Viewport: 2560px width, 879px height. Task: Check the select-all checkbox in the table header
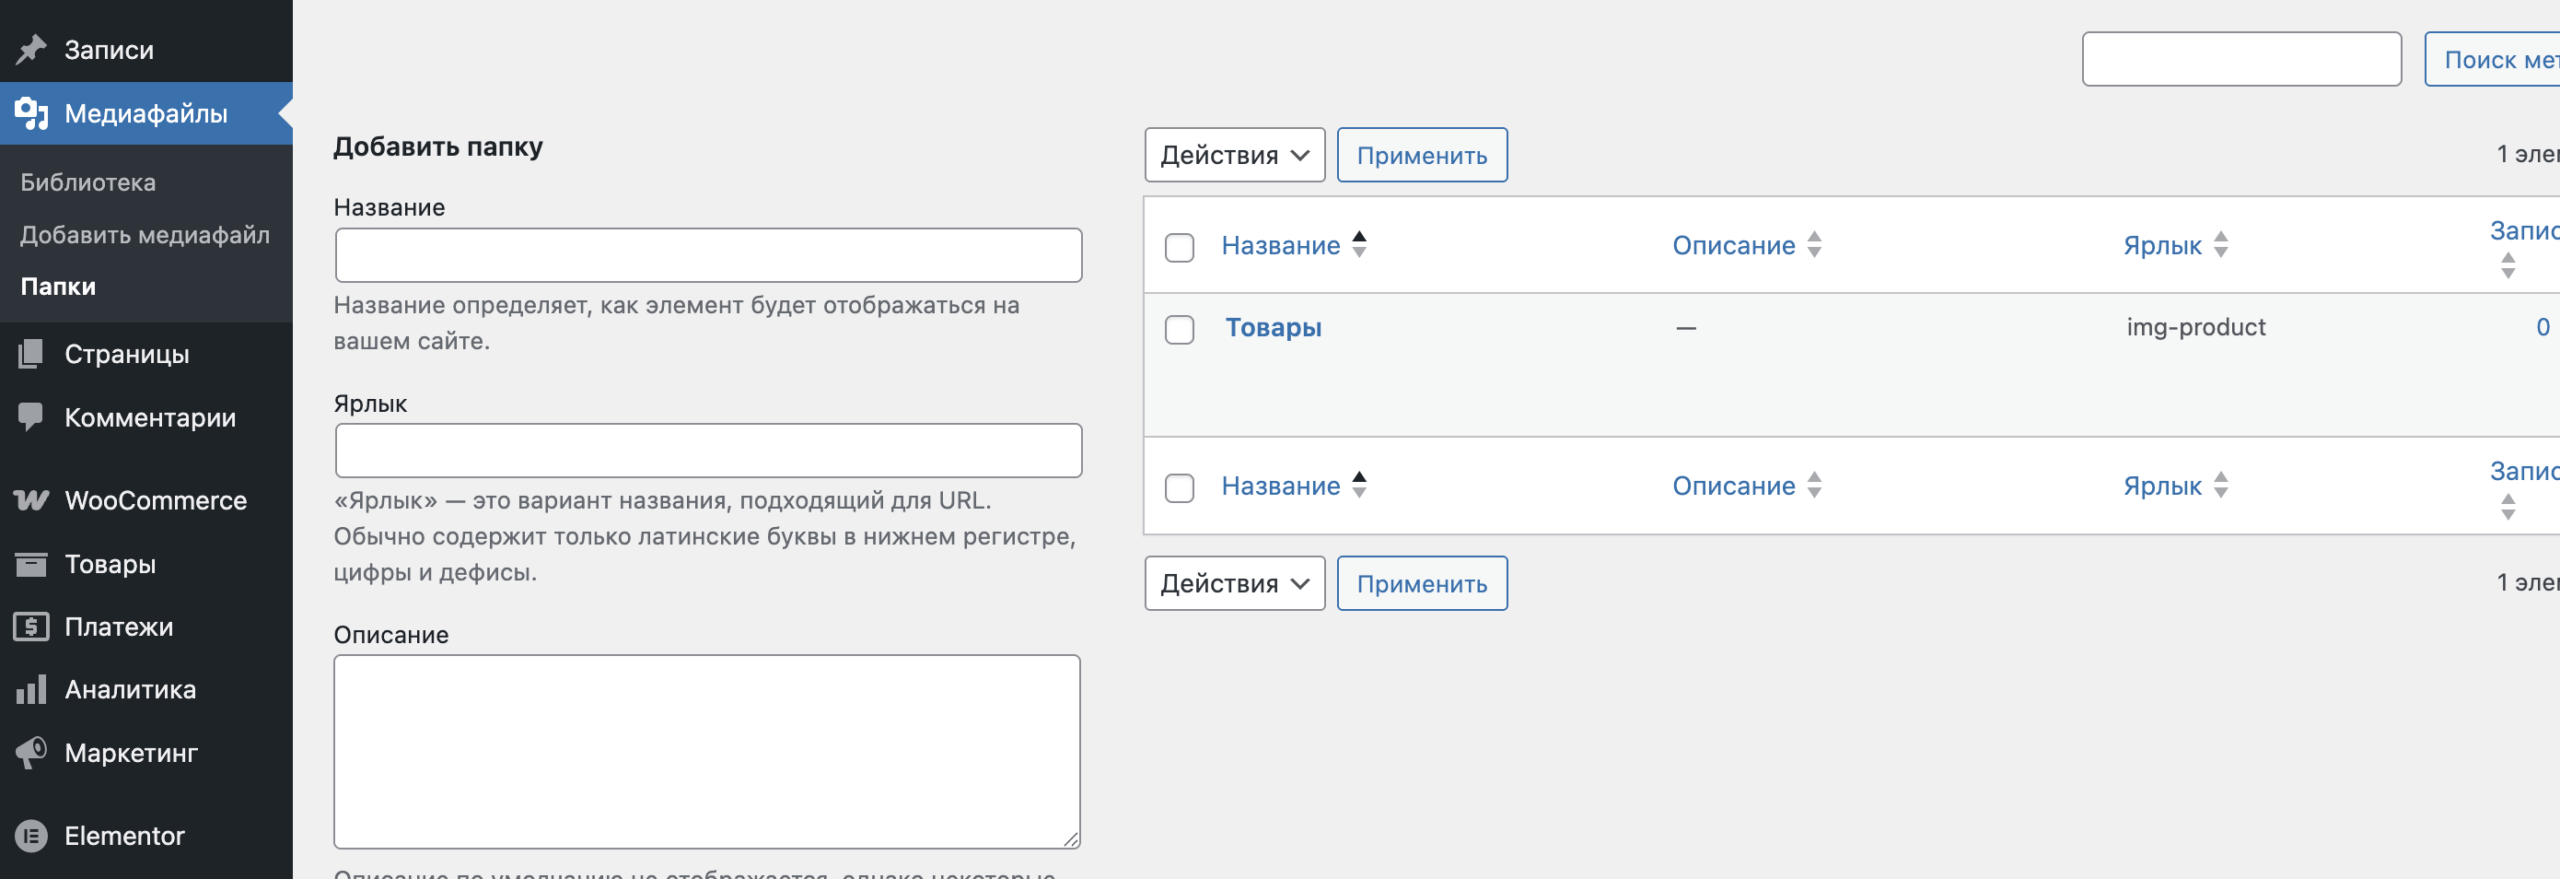(1180, 247)
